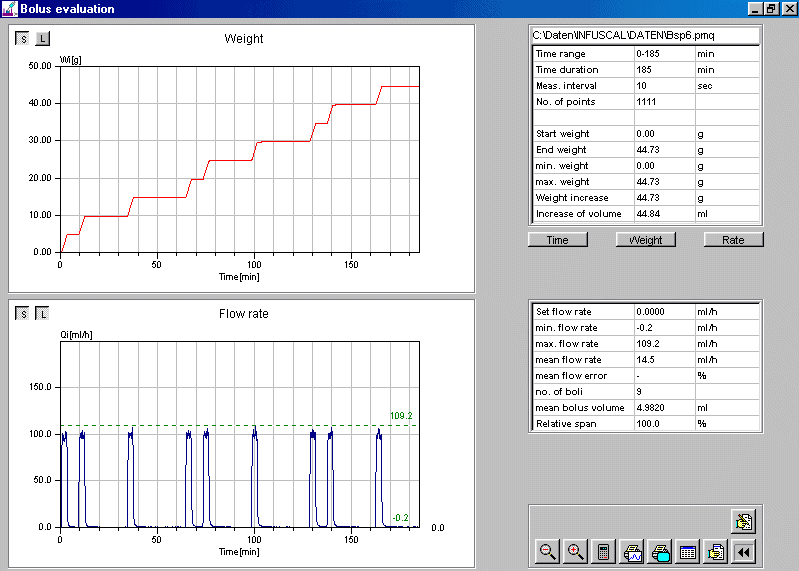The width and height of the screenshot is (799, 571).
Task: Click the Time[min] label under Weight chart
Action: [239, 277]
